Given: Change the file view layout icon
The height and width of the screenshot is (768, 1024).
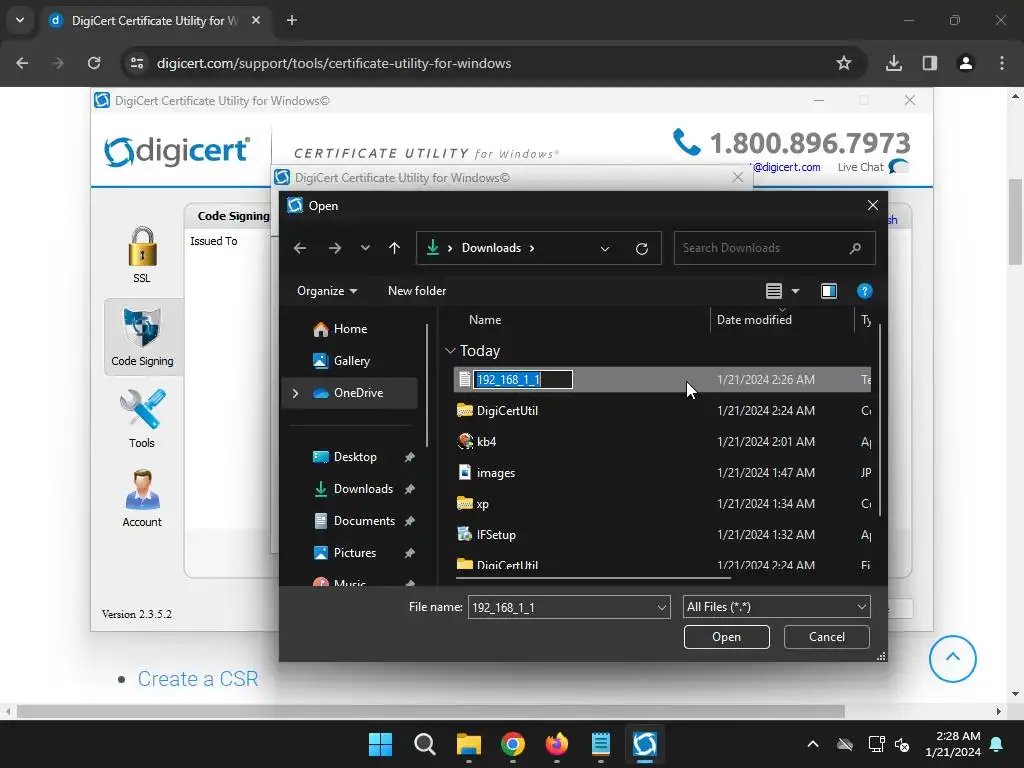Looking at the screenshot, I should [774, 291].
